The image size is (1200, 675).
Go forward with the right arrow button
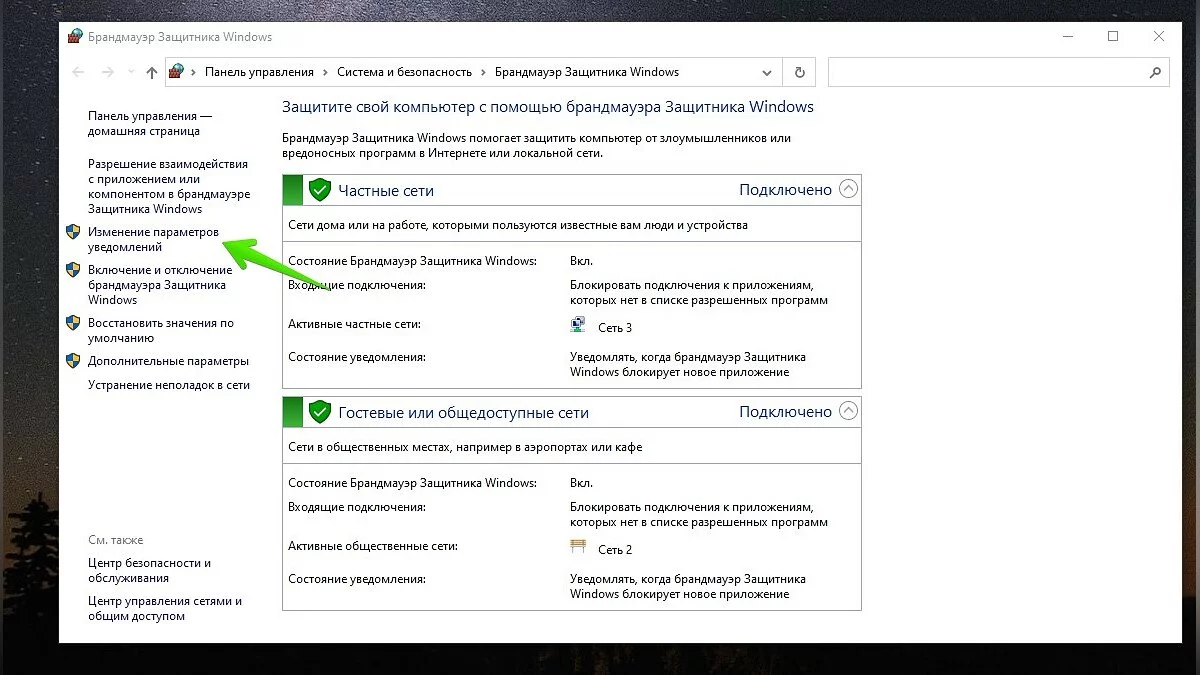pos(108,72)
